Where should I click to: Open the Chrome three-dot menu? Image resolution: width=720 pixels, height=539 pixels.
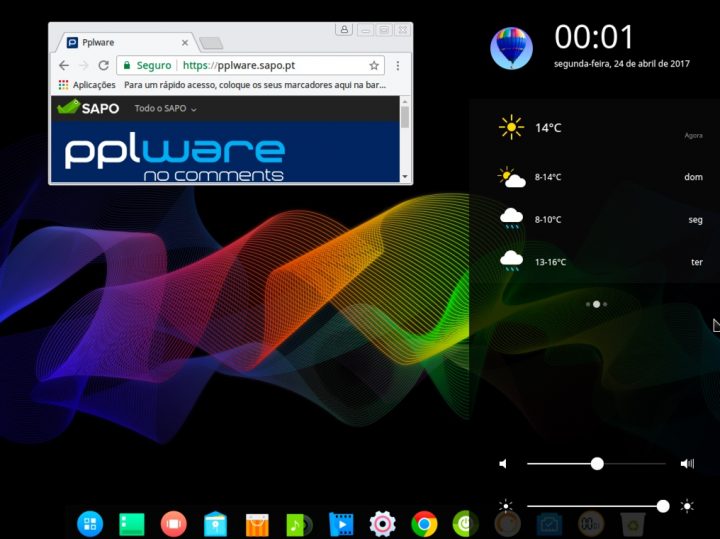(398, 65)
